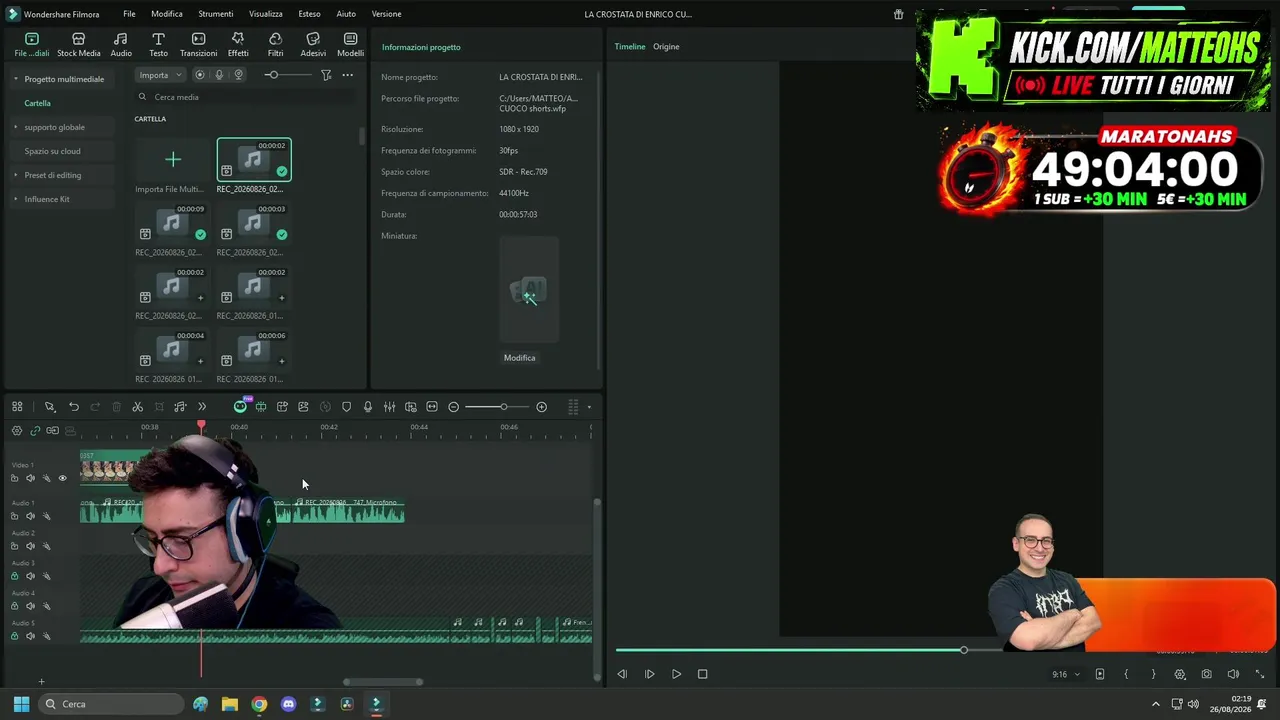Click the Cerca media search field

coord(245,97)
